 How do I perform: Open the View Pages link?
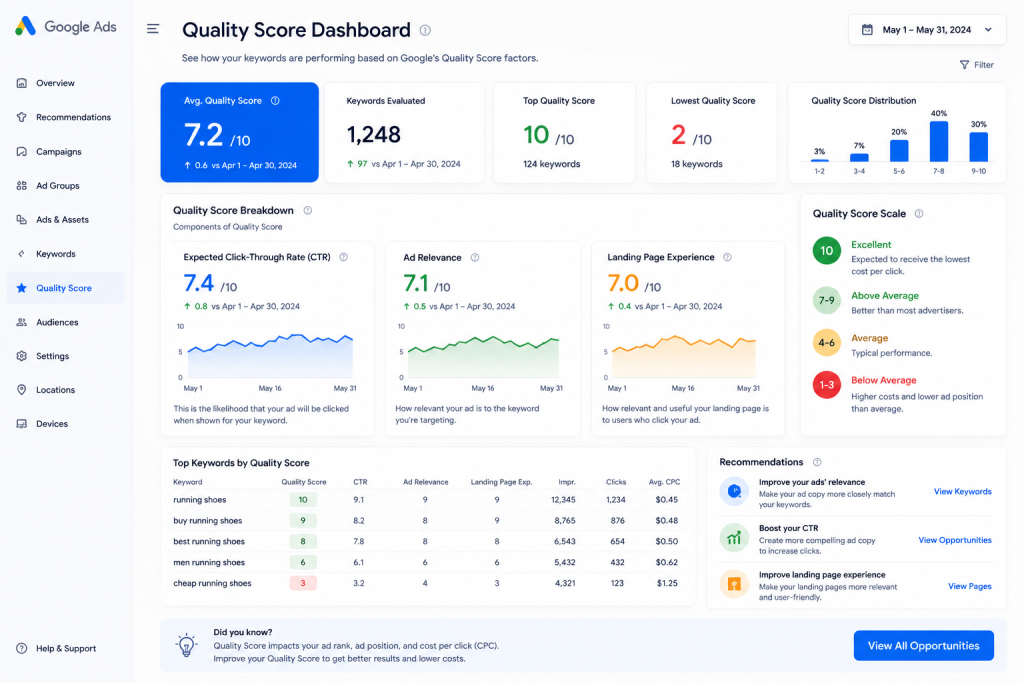click(969, 586)
